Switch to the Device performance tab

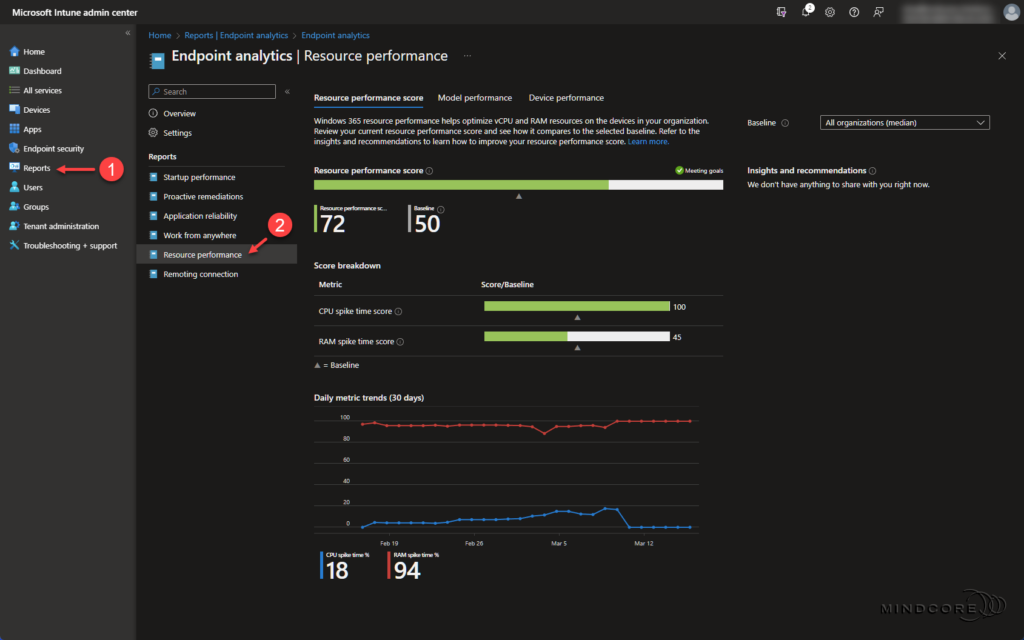(566, 97)
